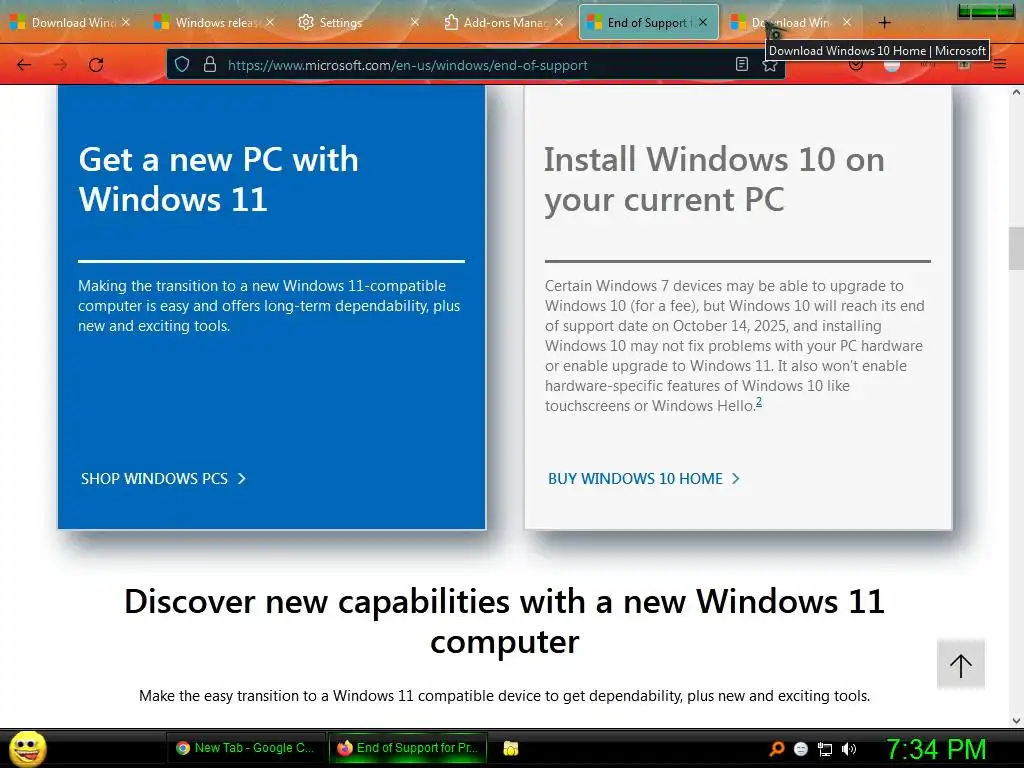Reload the current page
The width and height of the screenshot is (1024, 768).
click(96, 65)
